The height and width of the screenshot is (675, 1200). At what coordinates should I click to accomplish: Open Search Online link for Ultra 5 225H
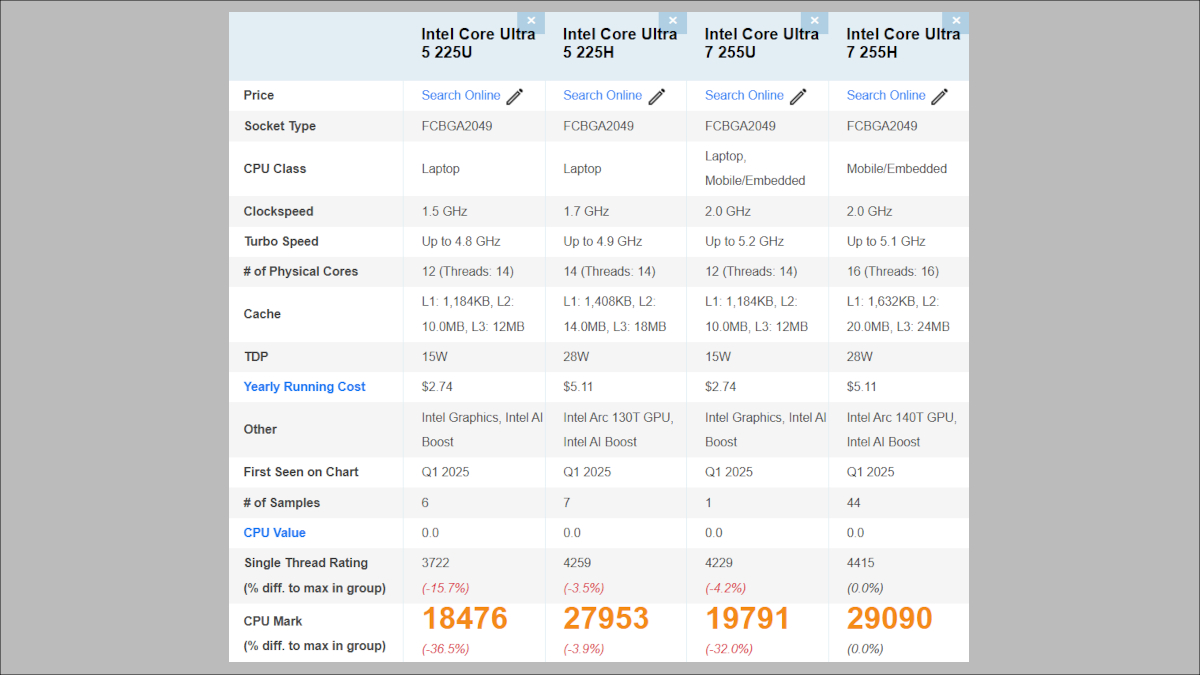pos(602,95)
